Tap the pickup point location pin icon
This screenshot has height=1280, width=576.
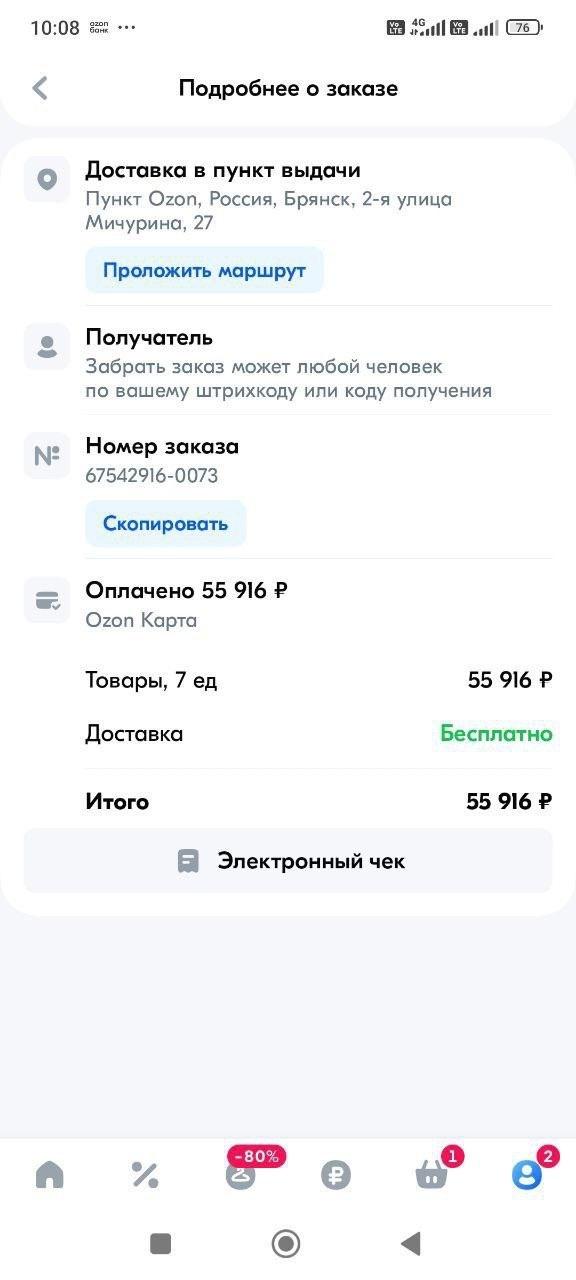pyautogui.click(x=47, y=180)
